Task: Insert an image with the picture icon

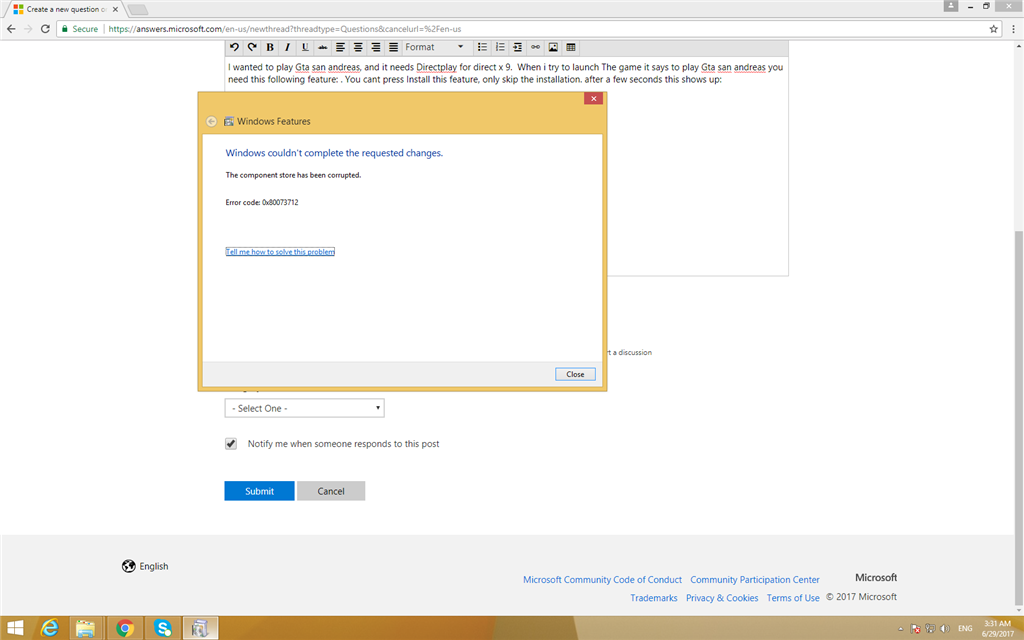Action: click(x=553, y=47)
